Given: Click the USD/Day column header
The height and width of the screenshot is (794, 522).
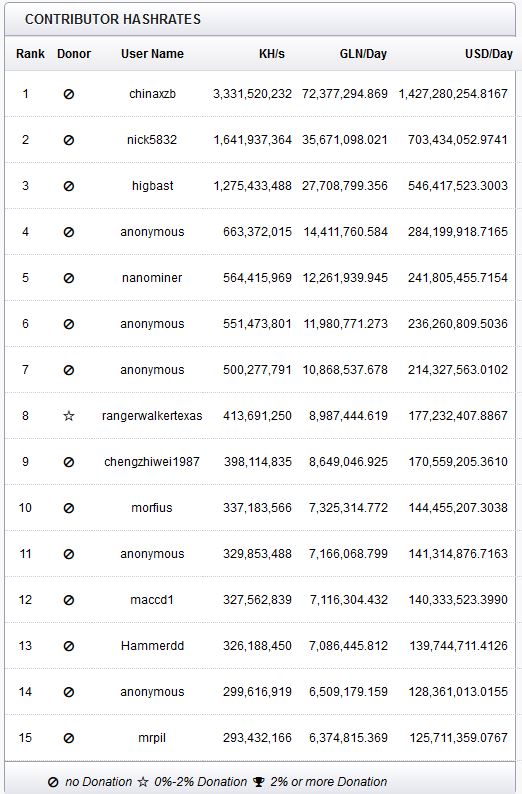Looking at the screenshot, I should pyautogui.click(x=489, y=54).
